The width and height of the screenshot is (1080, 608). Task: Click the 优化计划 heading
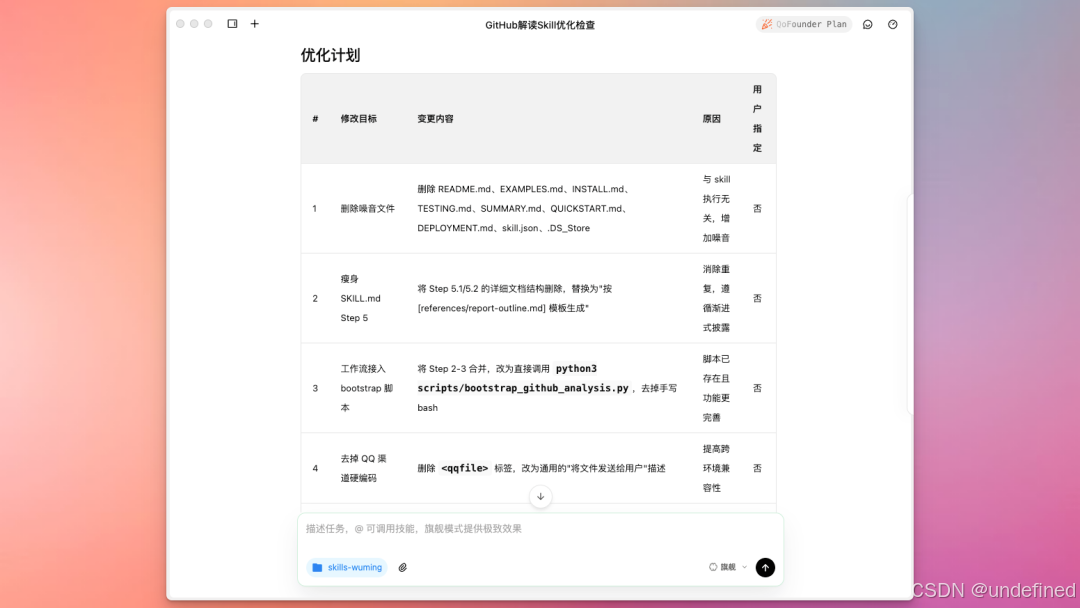331,55
